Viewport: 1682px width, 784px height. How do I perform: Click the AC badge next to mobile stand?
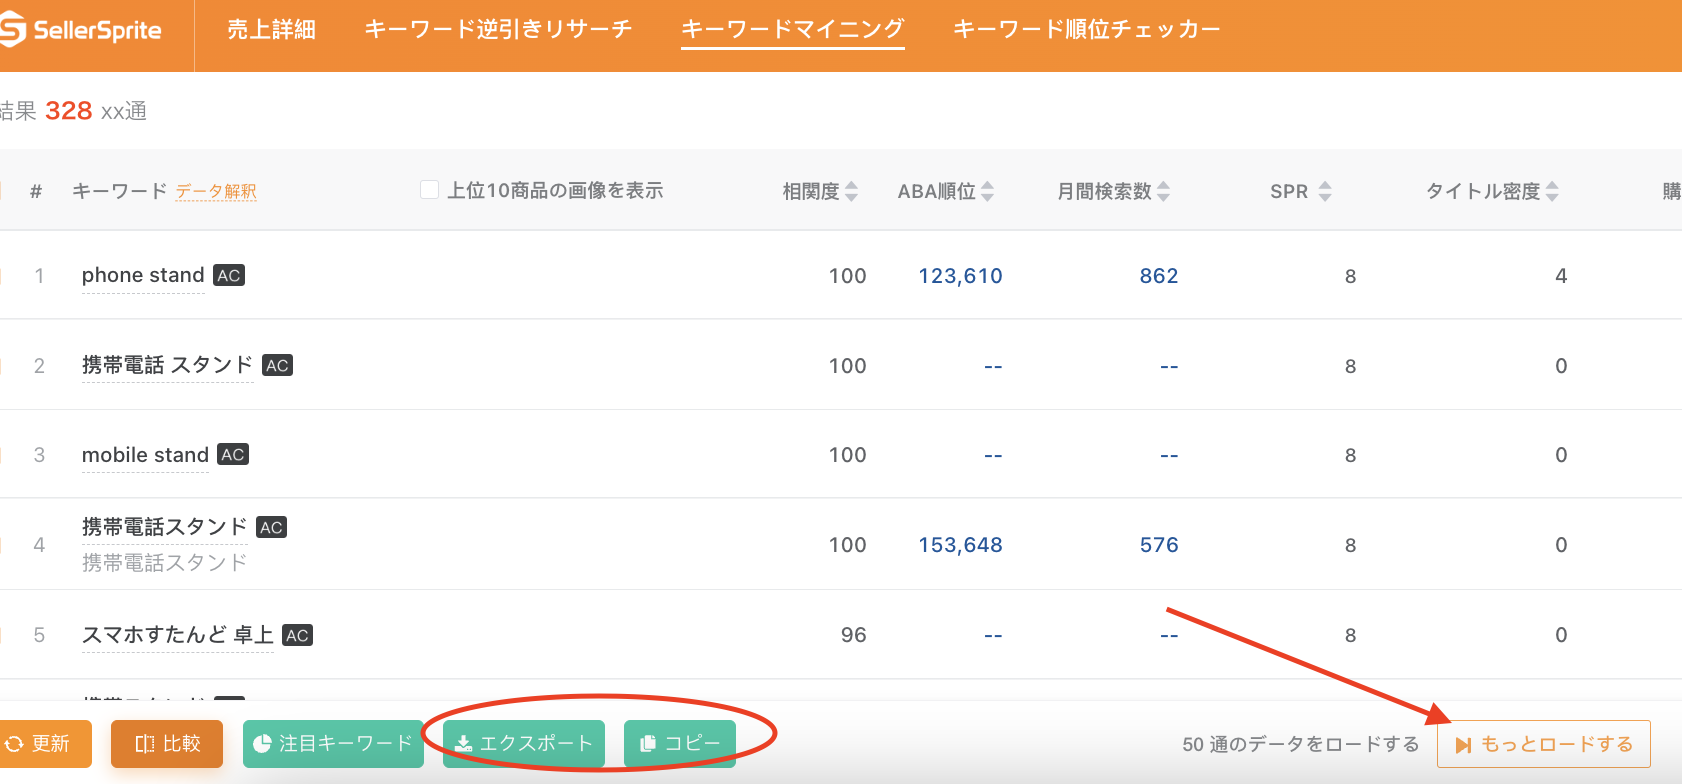click(x=233, y=454)
